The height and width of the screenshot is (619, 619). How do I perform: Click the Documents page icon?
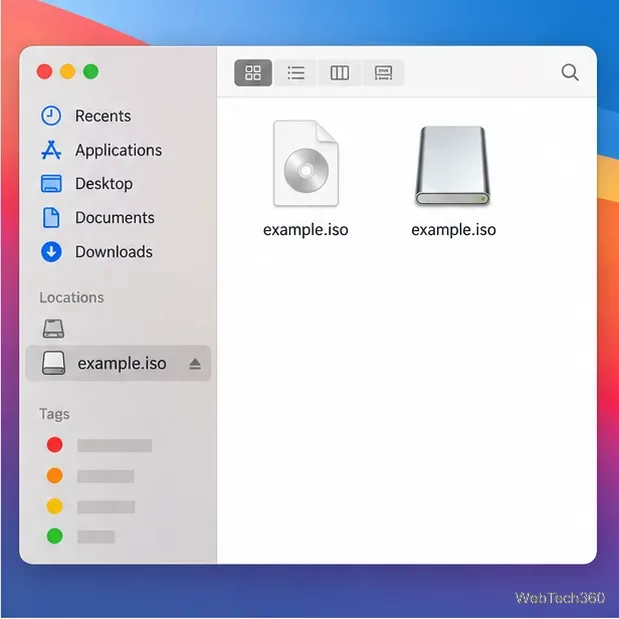(x=51, y=218)
